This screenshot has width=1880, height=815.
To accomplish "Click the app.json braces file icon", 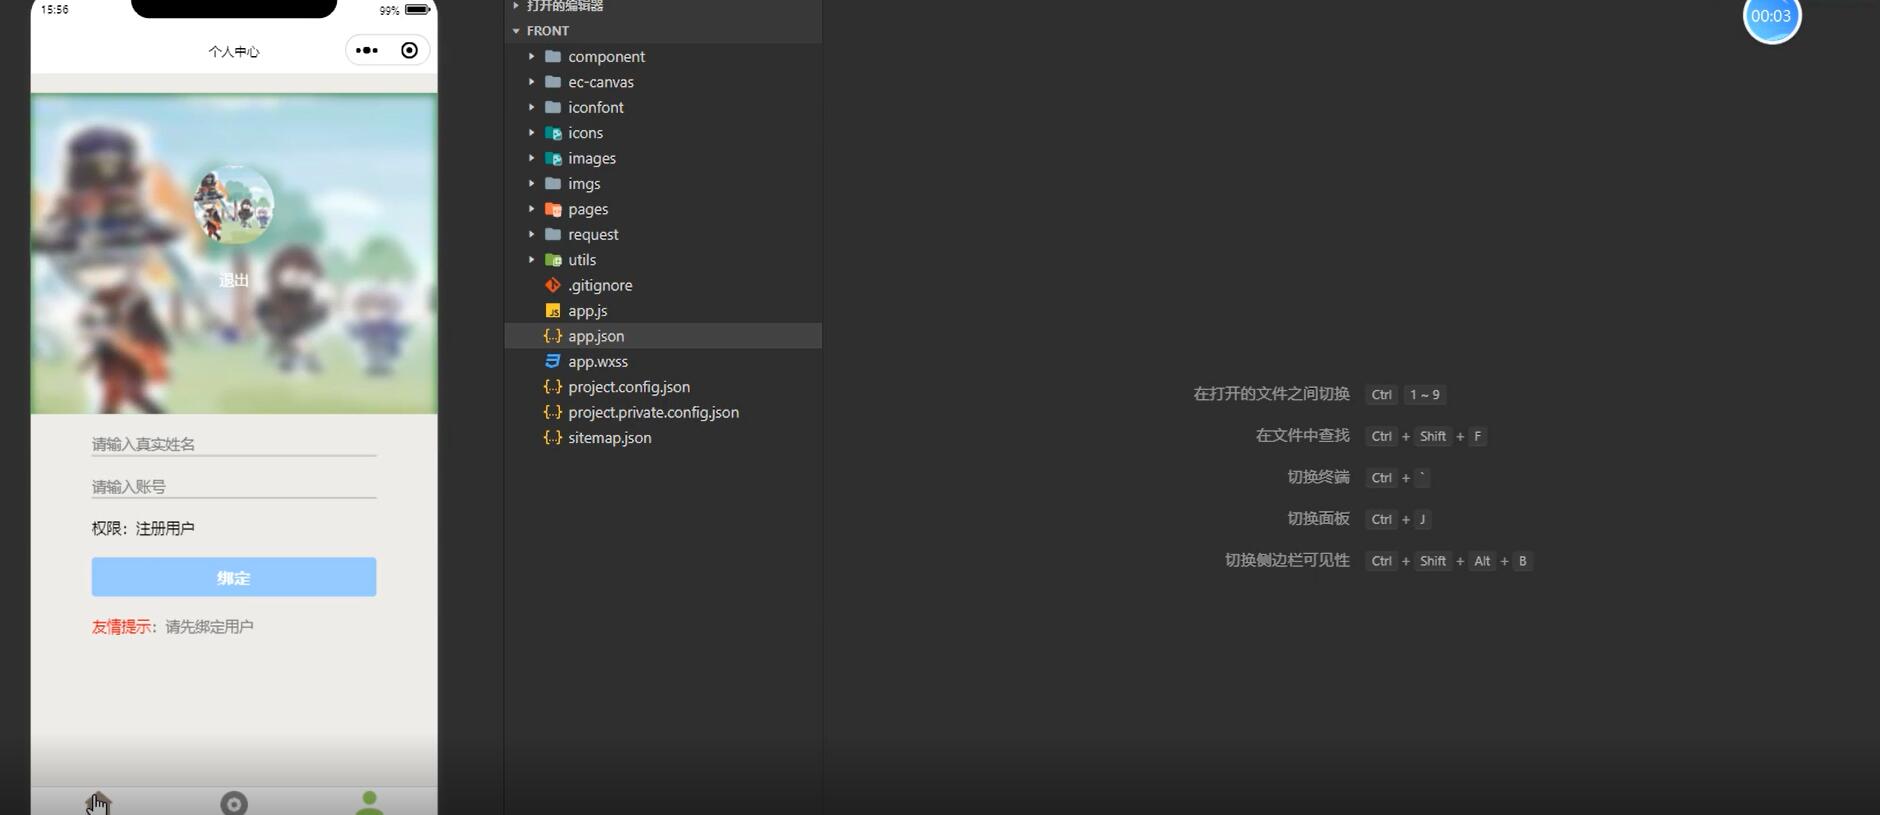I will [552, 336].
